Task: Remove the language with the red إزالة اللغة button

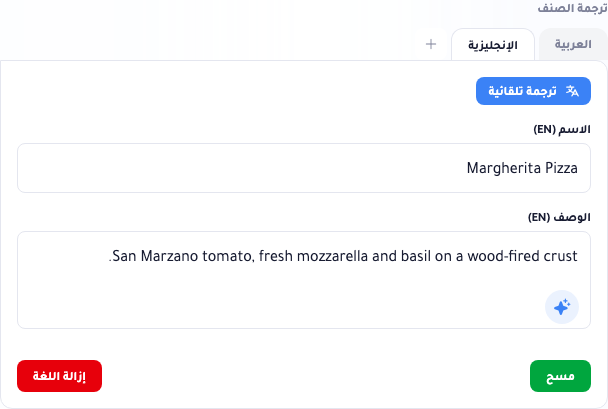Action: [x=59, y=376]
